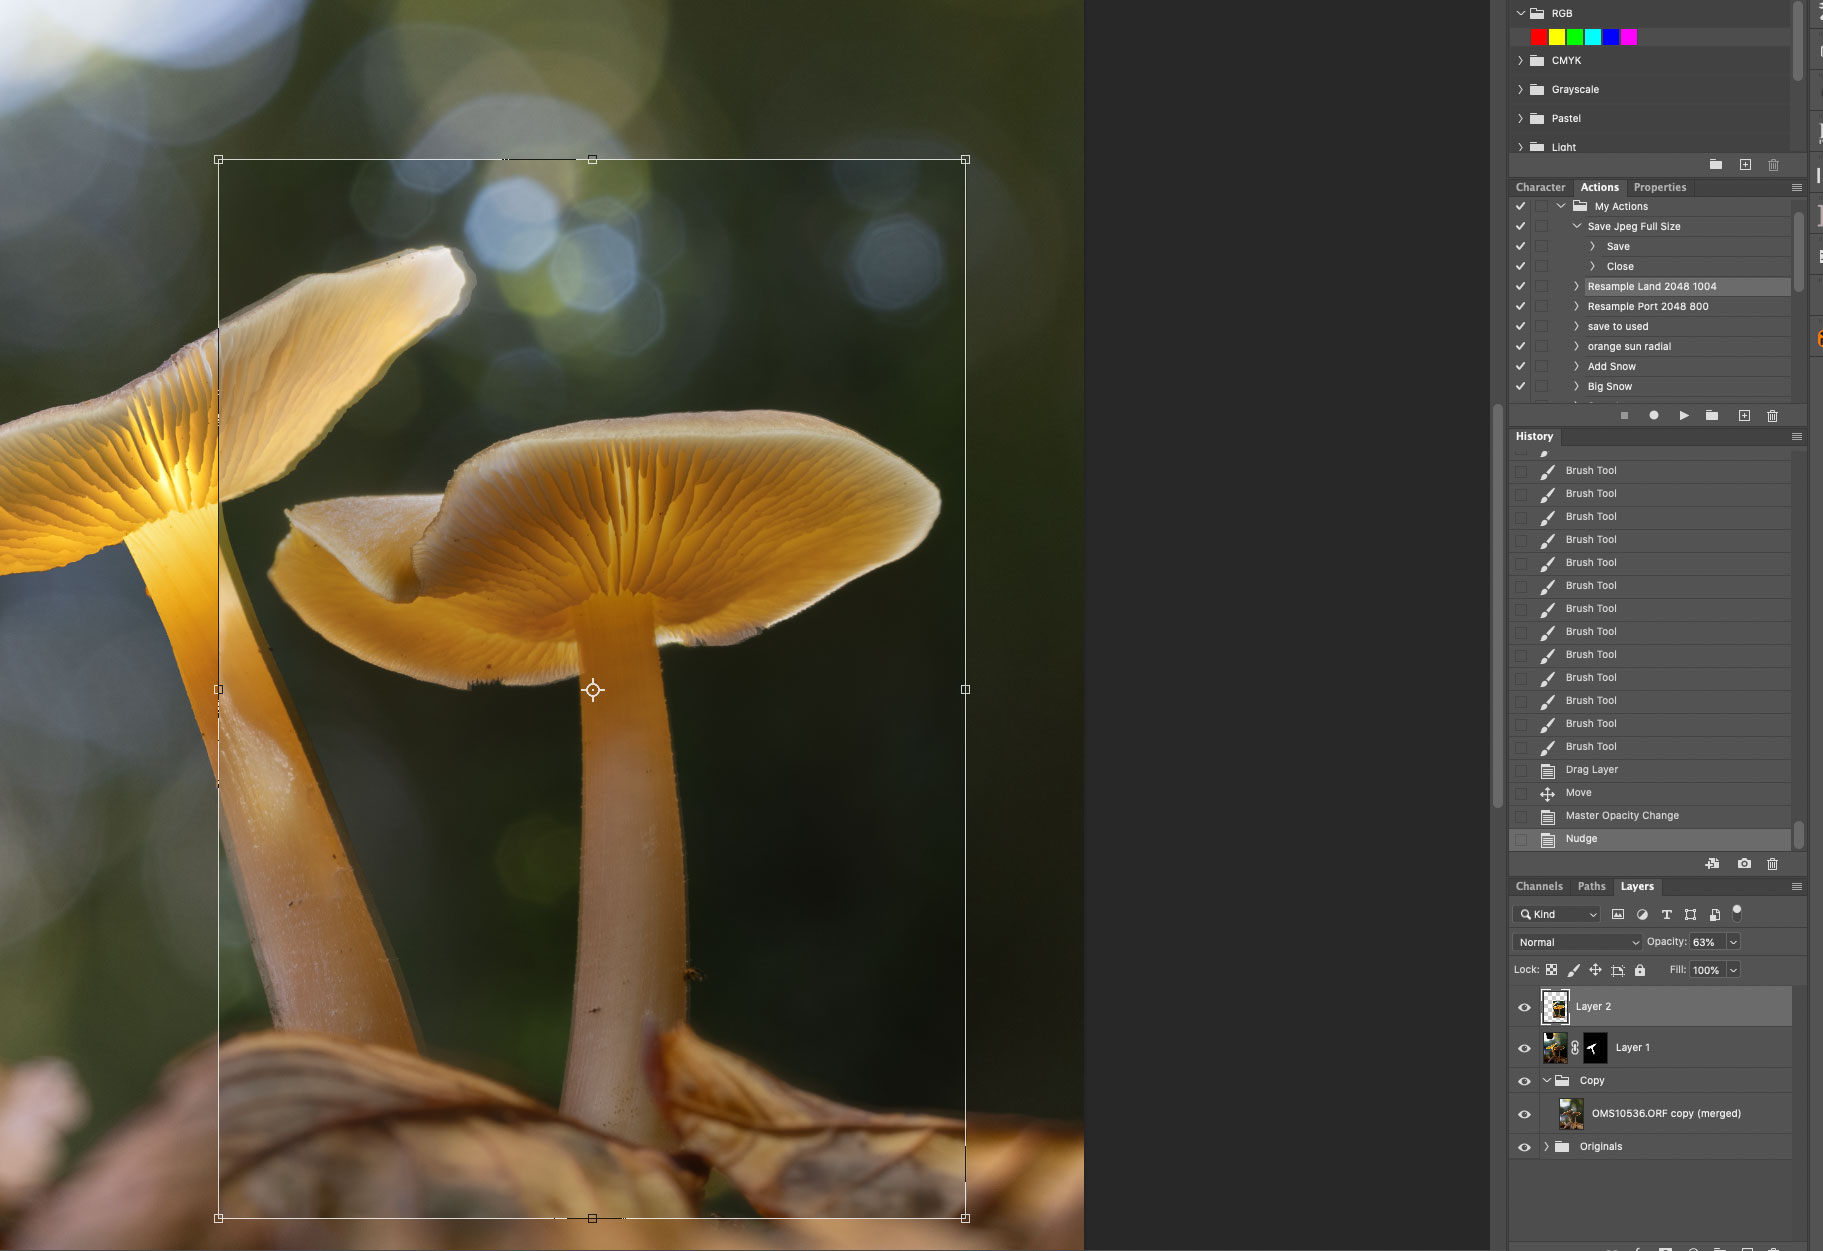Open the Character panel tab
The width and height of the screenshot is (1823, 1251).
pyautogui.click(x=1540, y=187)
